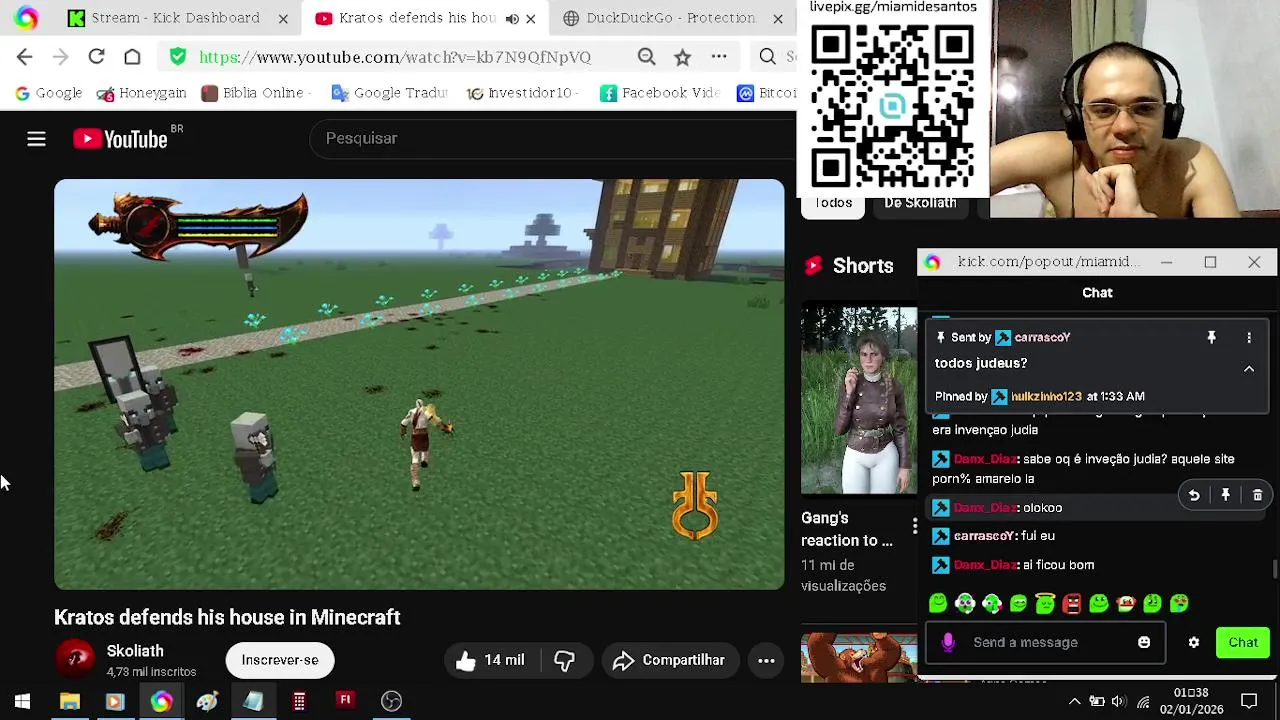Image resolution: width=1280 pixels, height=720 pixels.
Task: Dislike the video with thumbs down
Action: (x=564, y=660)
